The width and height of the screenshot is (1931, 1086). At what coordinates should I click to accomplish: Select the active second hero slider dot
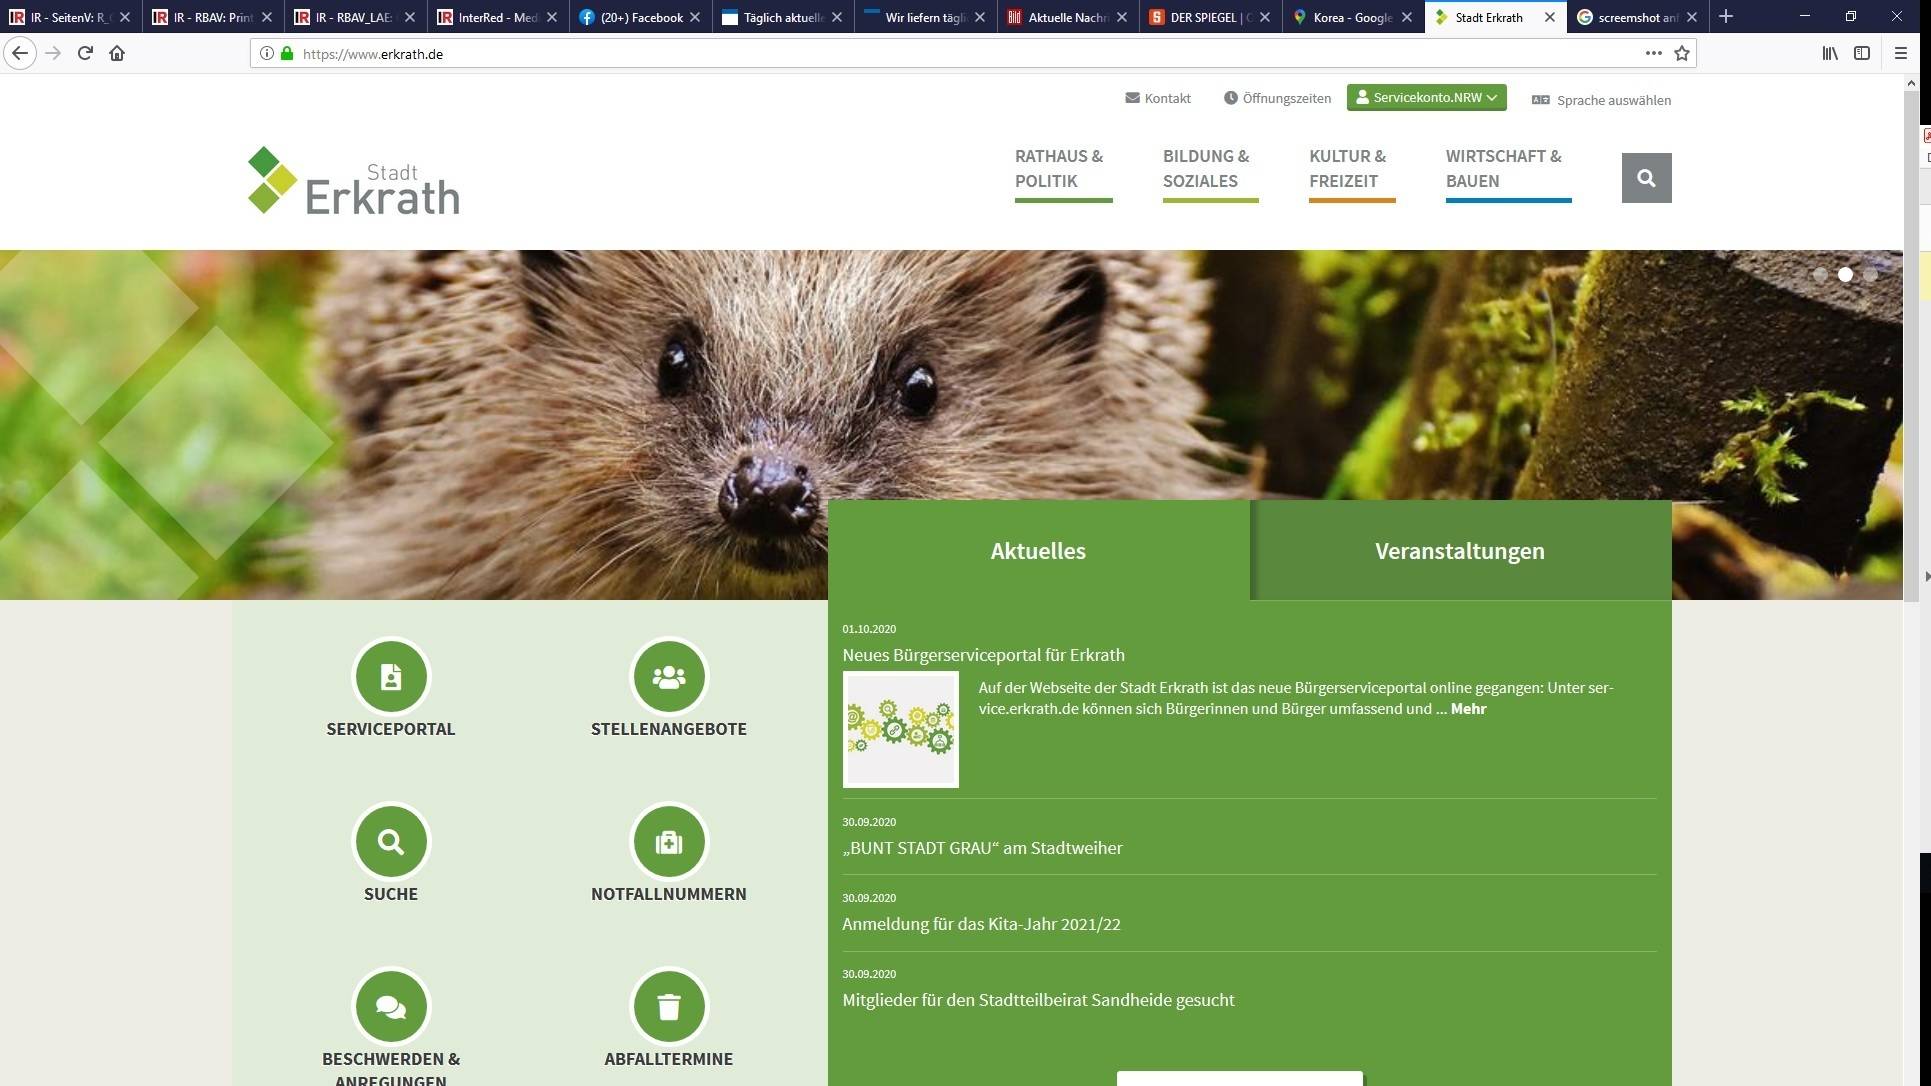coord(1845,274)
